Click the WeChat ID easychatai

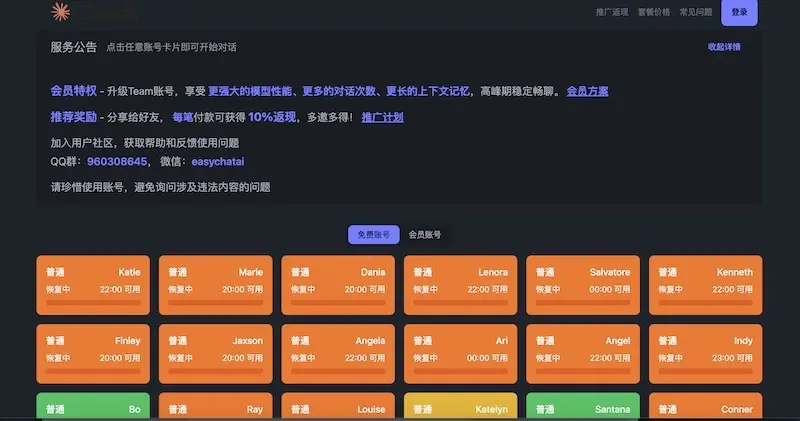pos(218,162)
